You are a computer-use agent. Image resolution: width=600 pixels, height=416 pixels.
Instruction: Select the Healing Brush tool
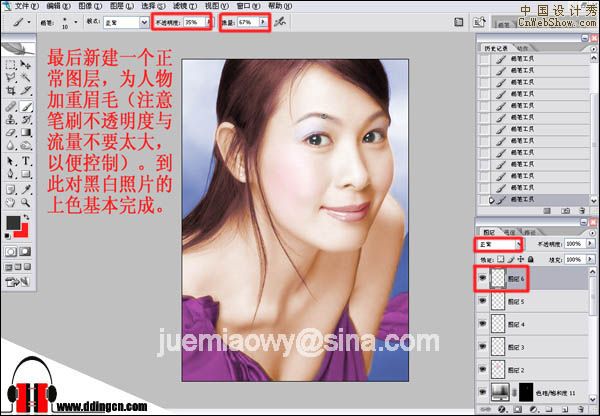pos(11,107)
